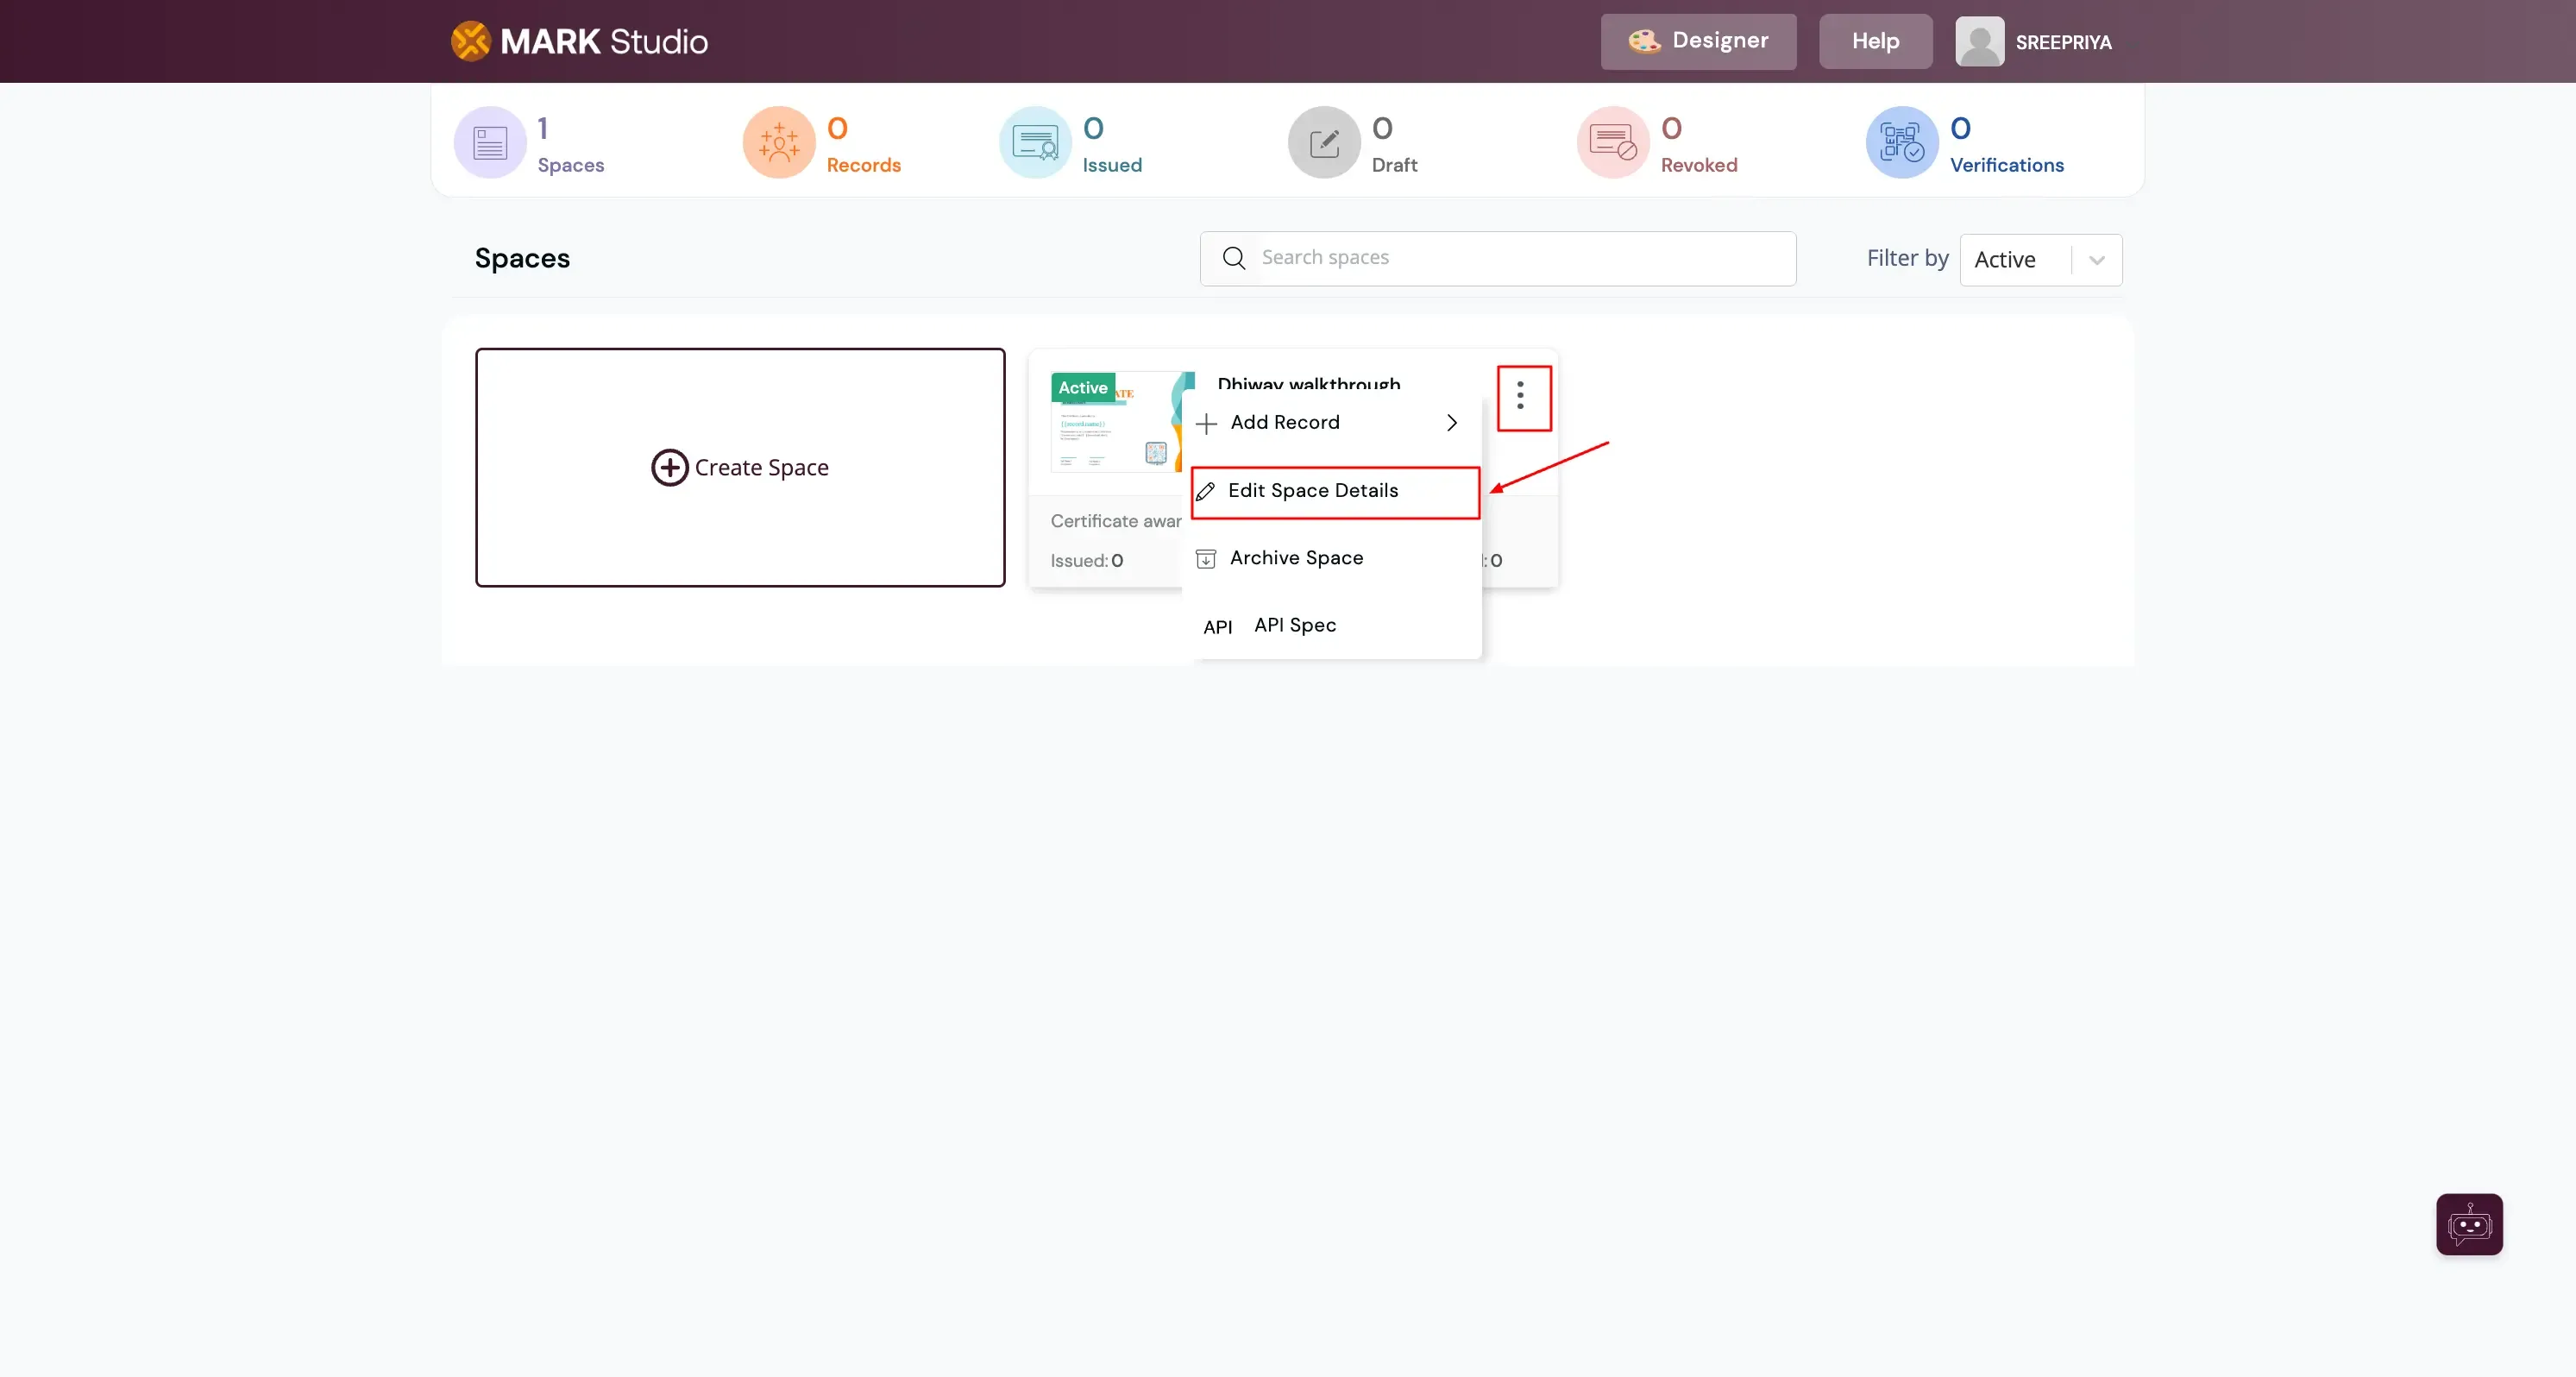The width and height of the screenshot is (2576, 1377).
Task: Click the Draft pencil icon
Action: (x=1324, y=143)
